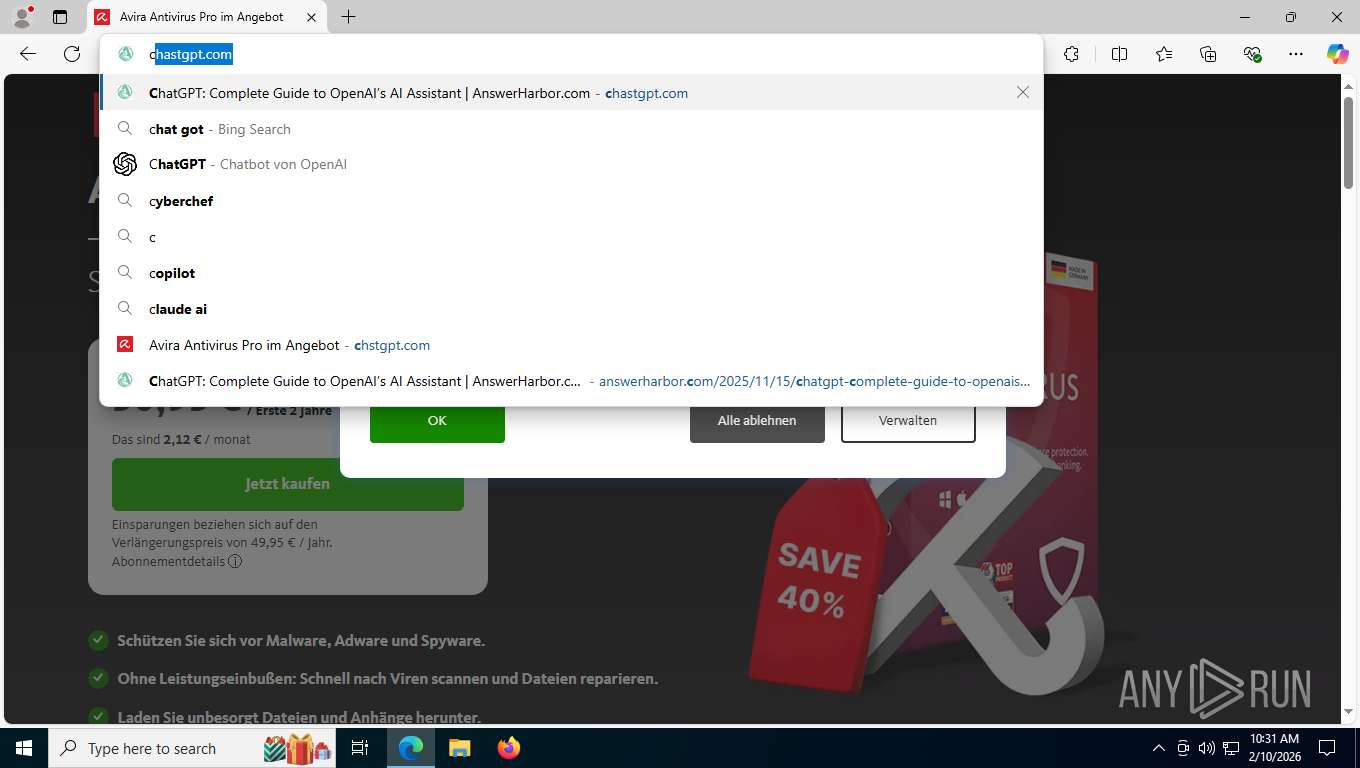
Task: Open a new tab with plus button
Action: pos(348,17)
